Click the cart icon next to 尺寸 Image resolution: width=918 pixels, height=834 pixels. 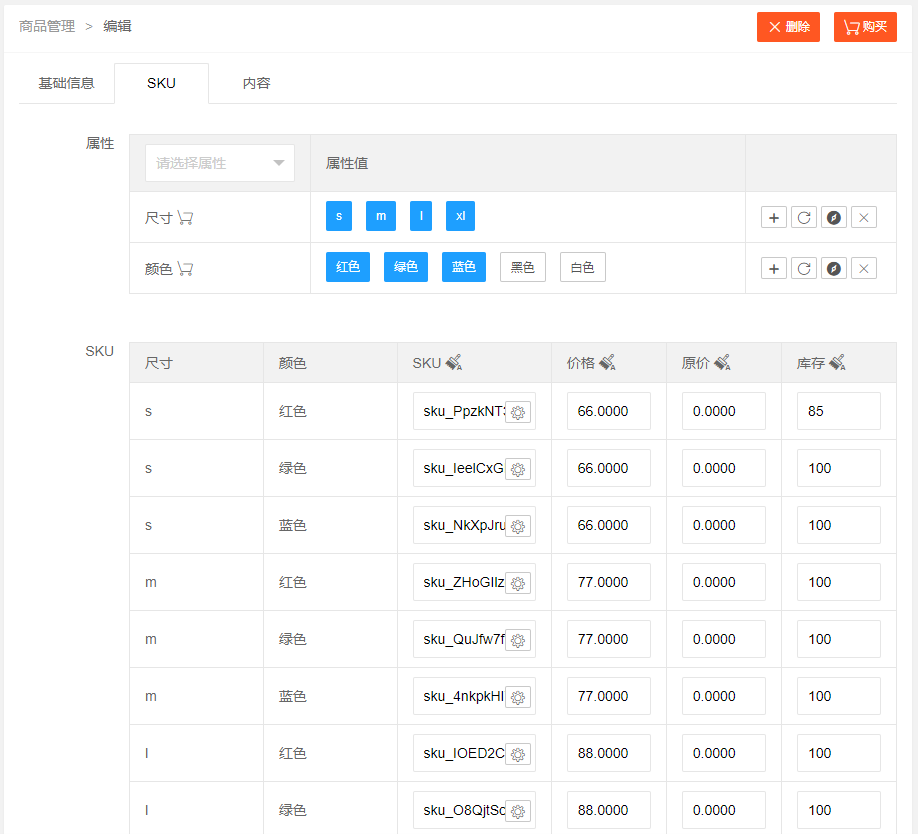(185, 218)
